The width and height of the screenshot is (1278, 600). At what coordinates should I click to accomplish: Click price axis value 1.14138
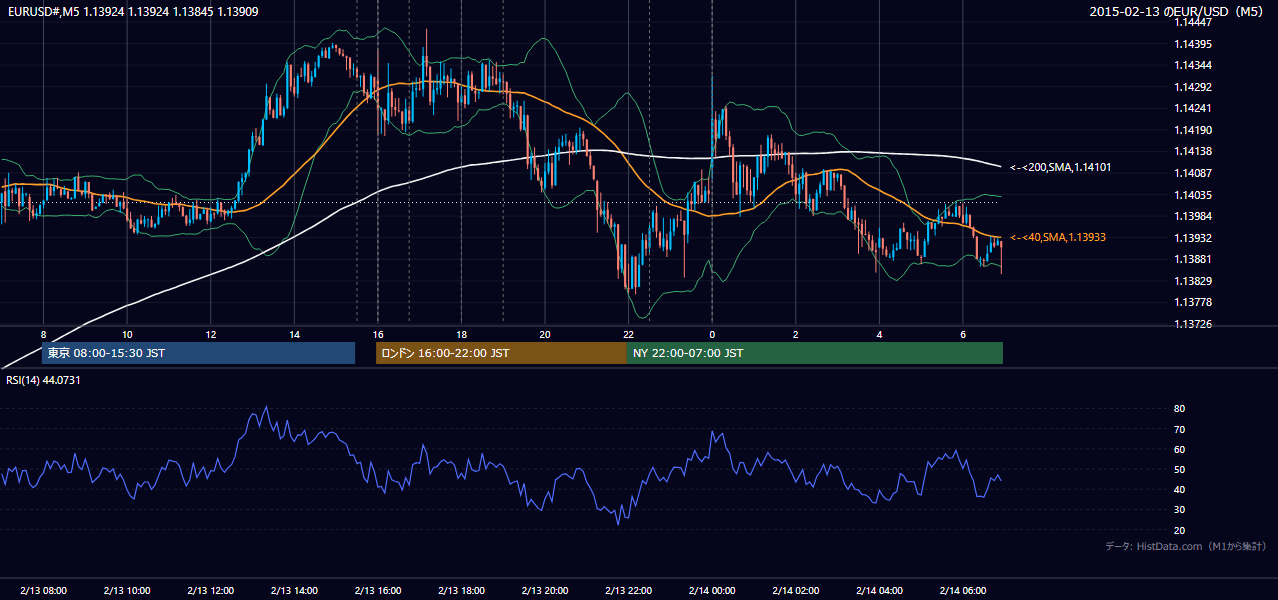click(1195, 151)
